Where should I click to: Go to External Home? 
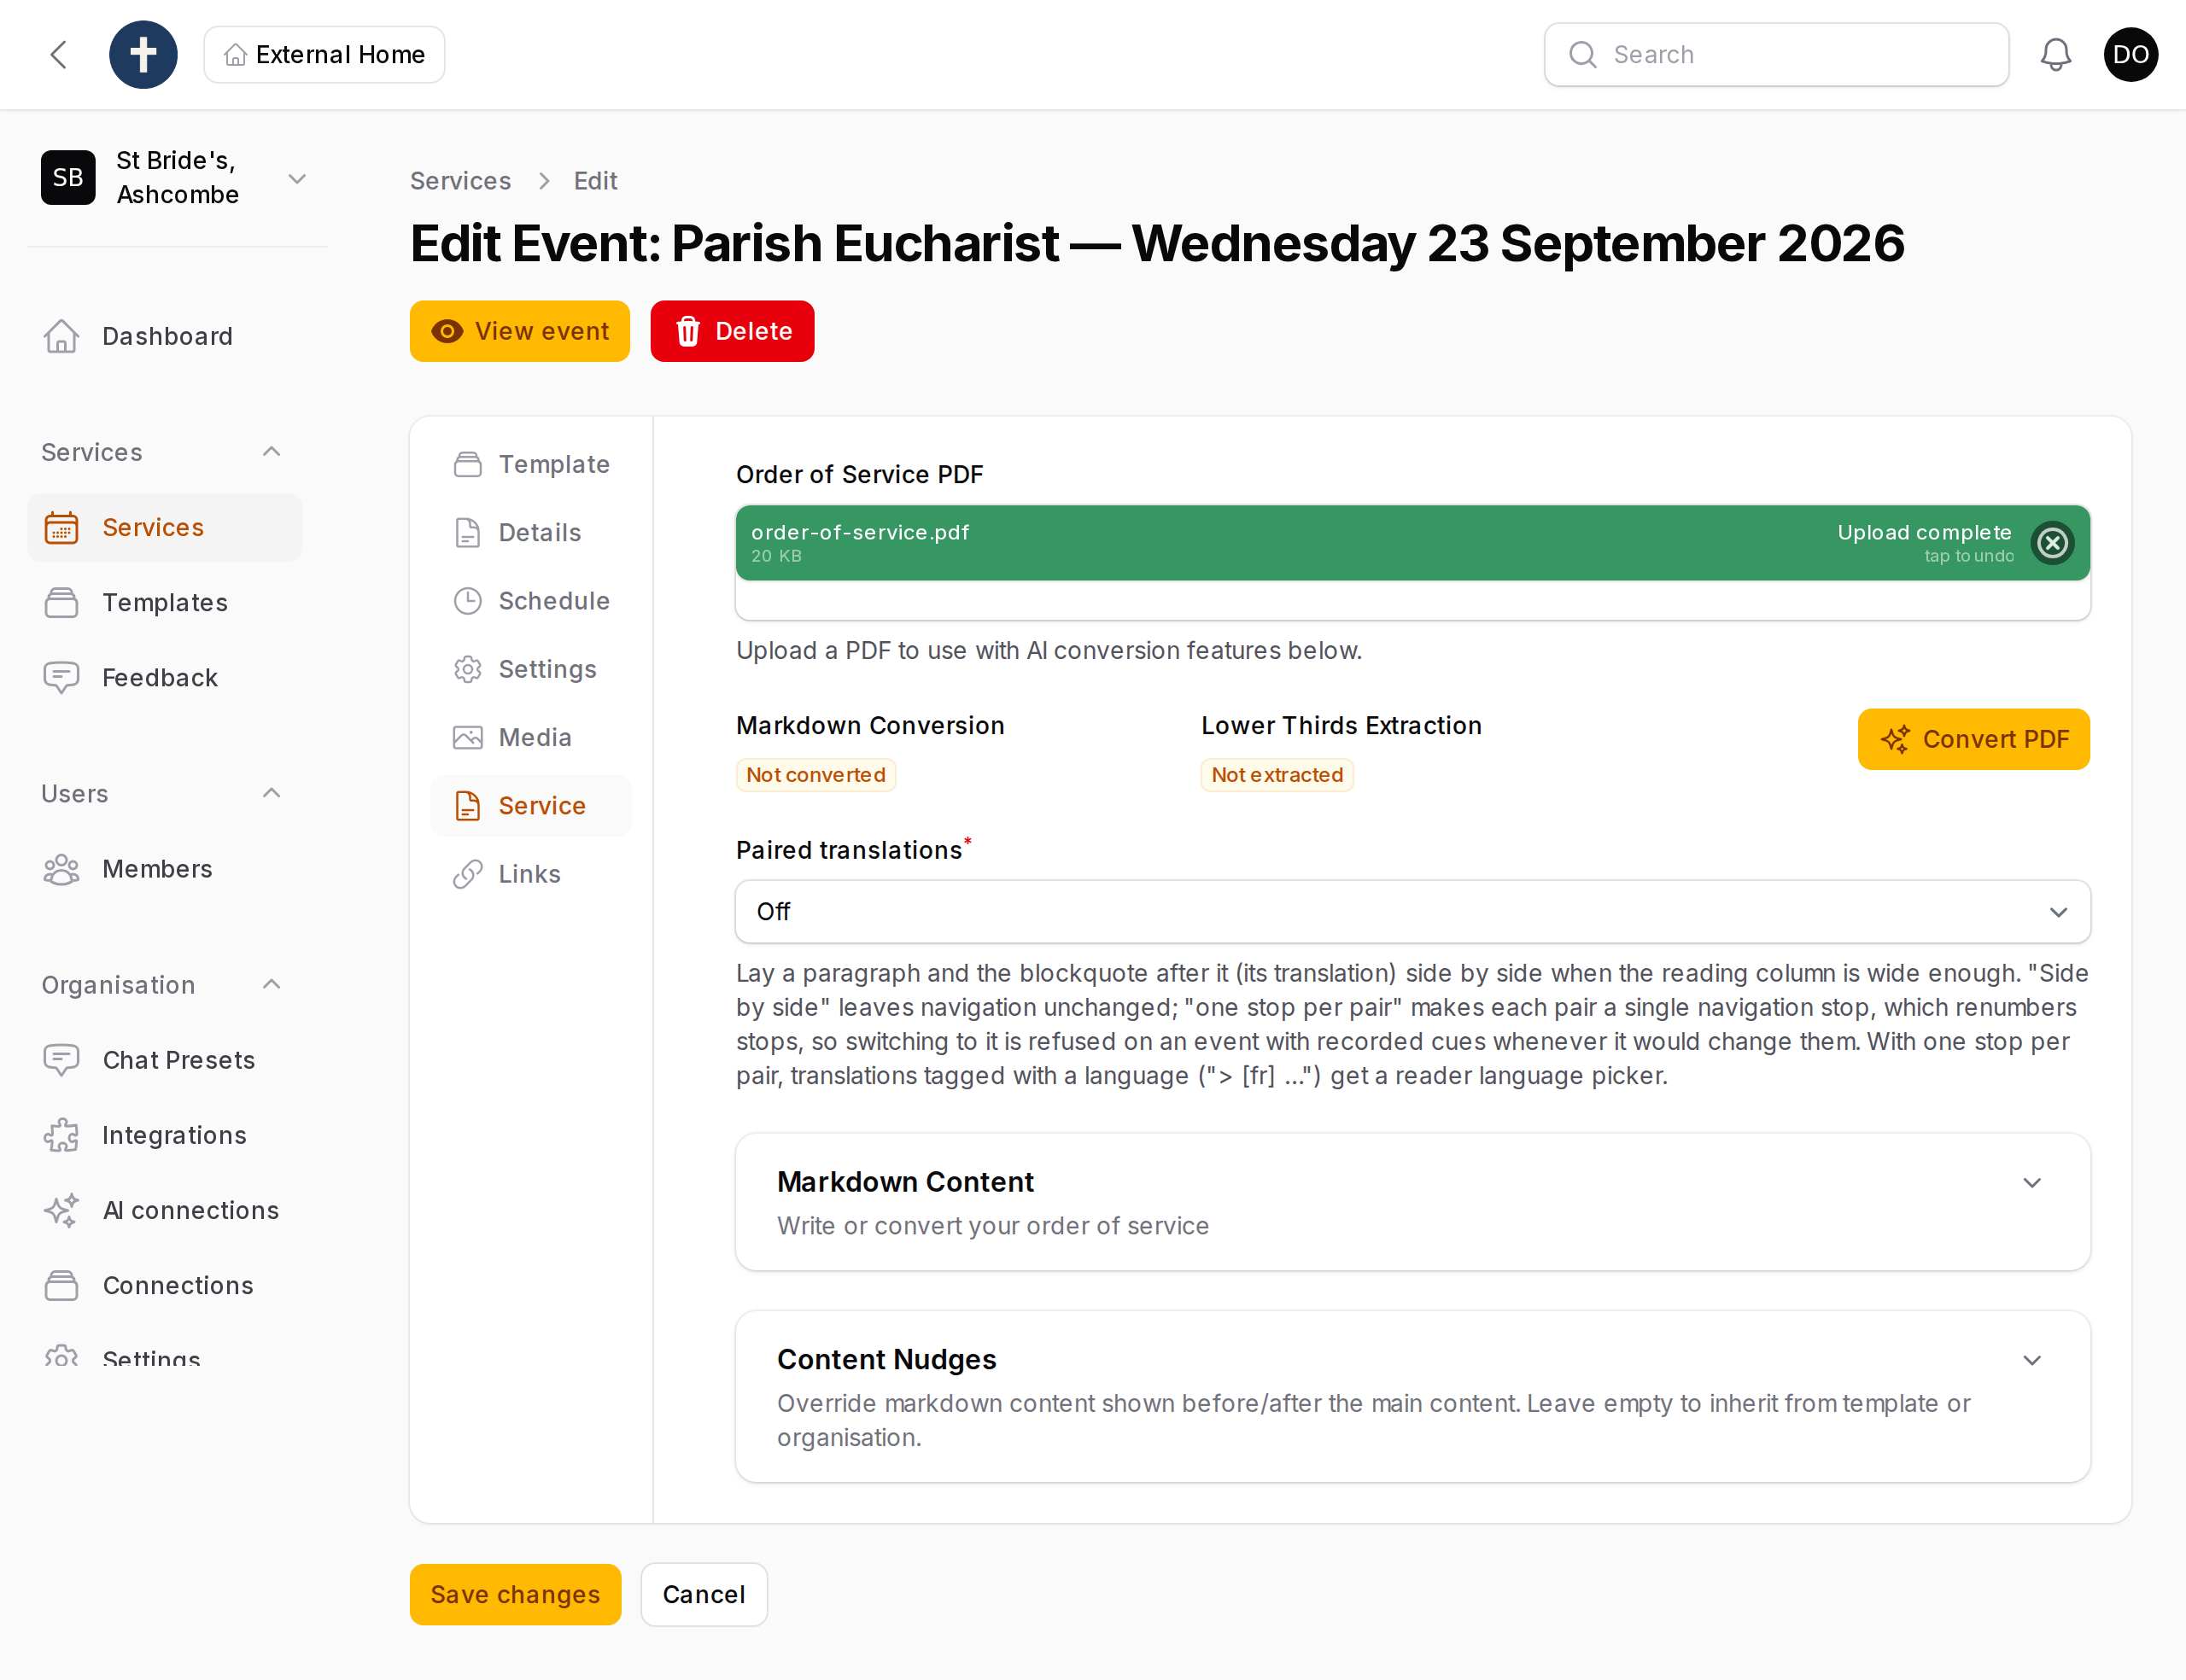click(x=324, y=55)
